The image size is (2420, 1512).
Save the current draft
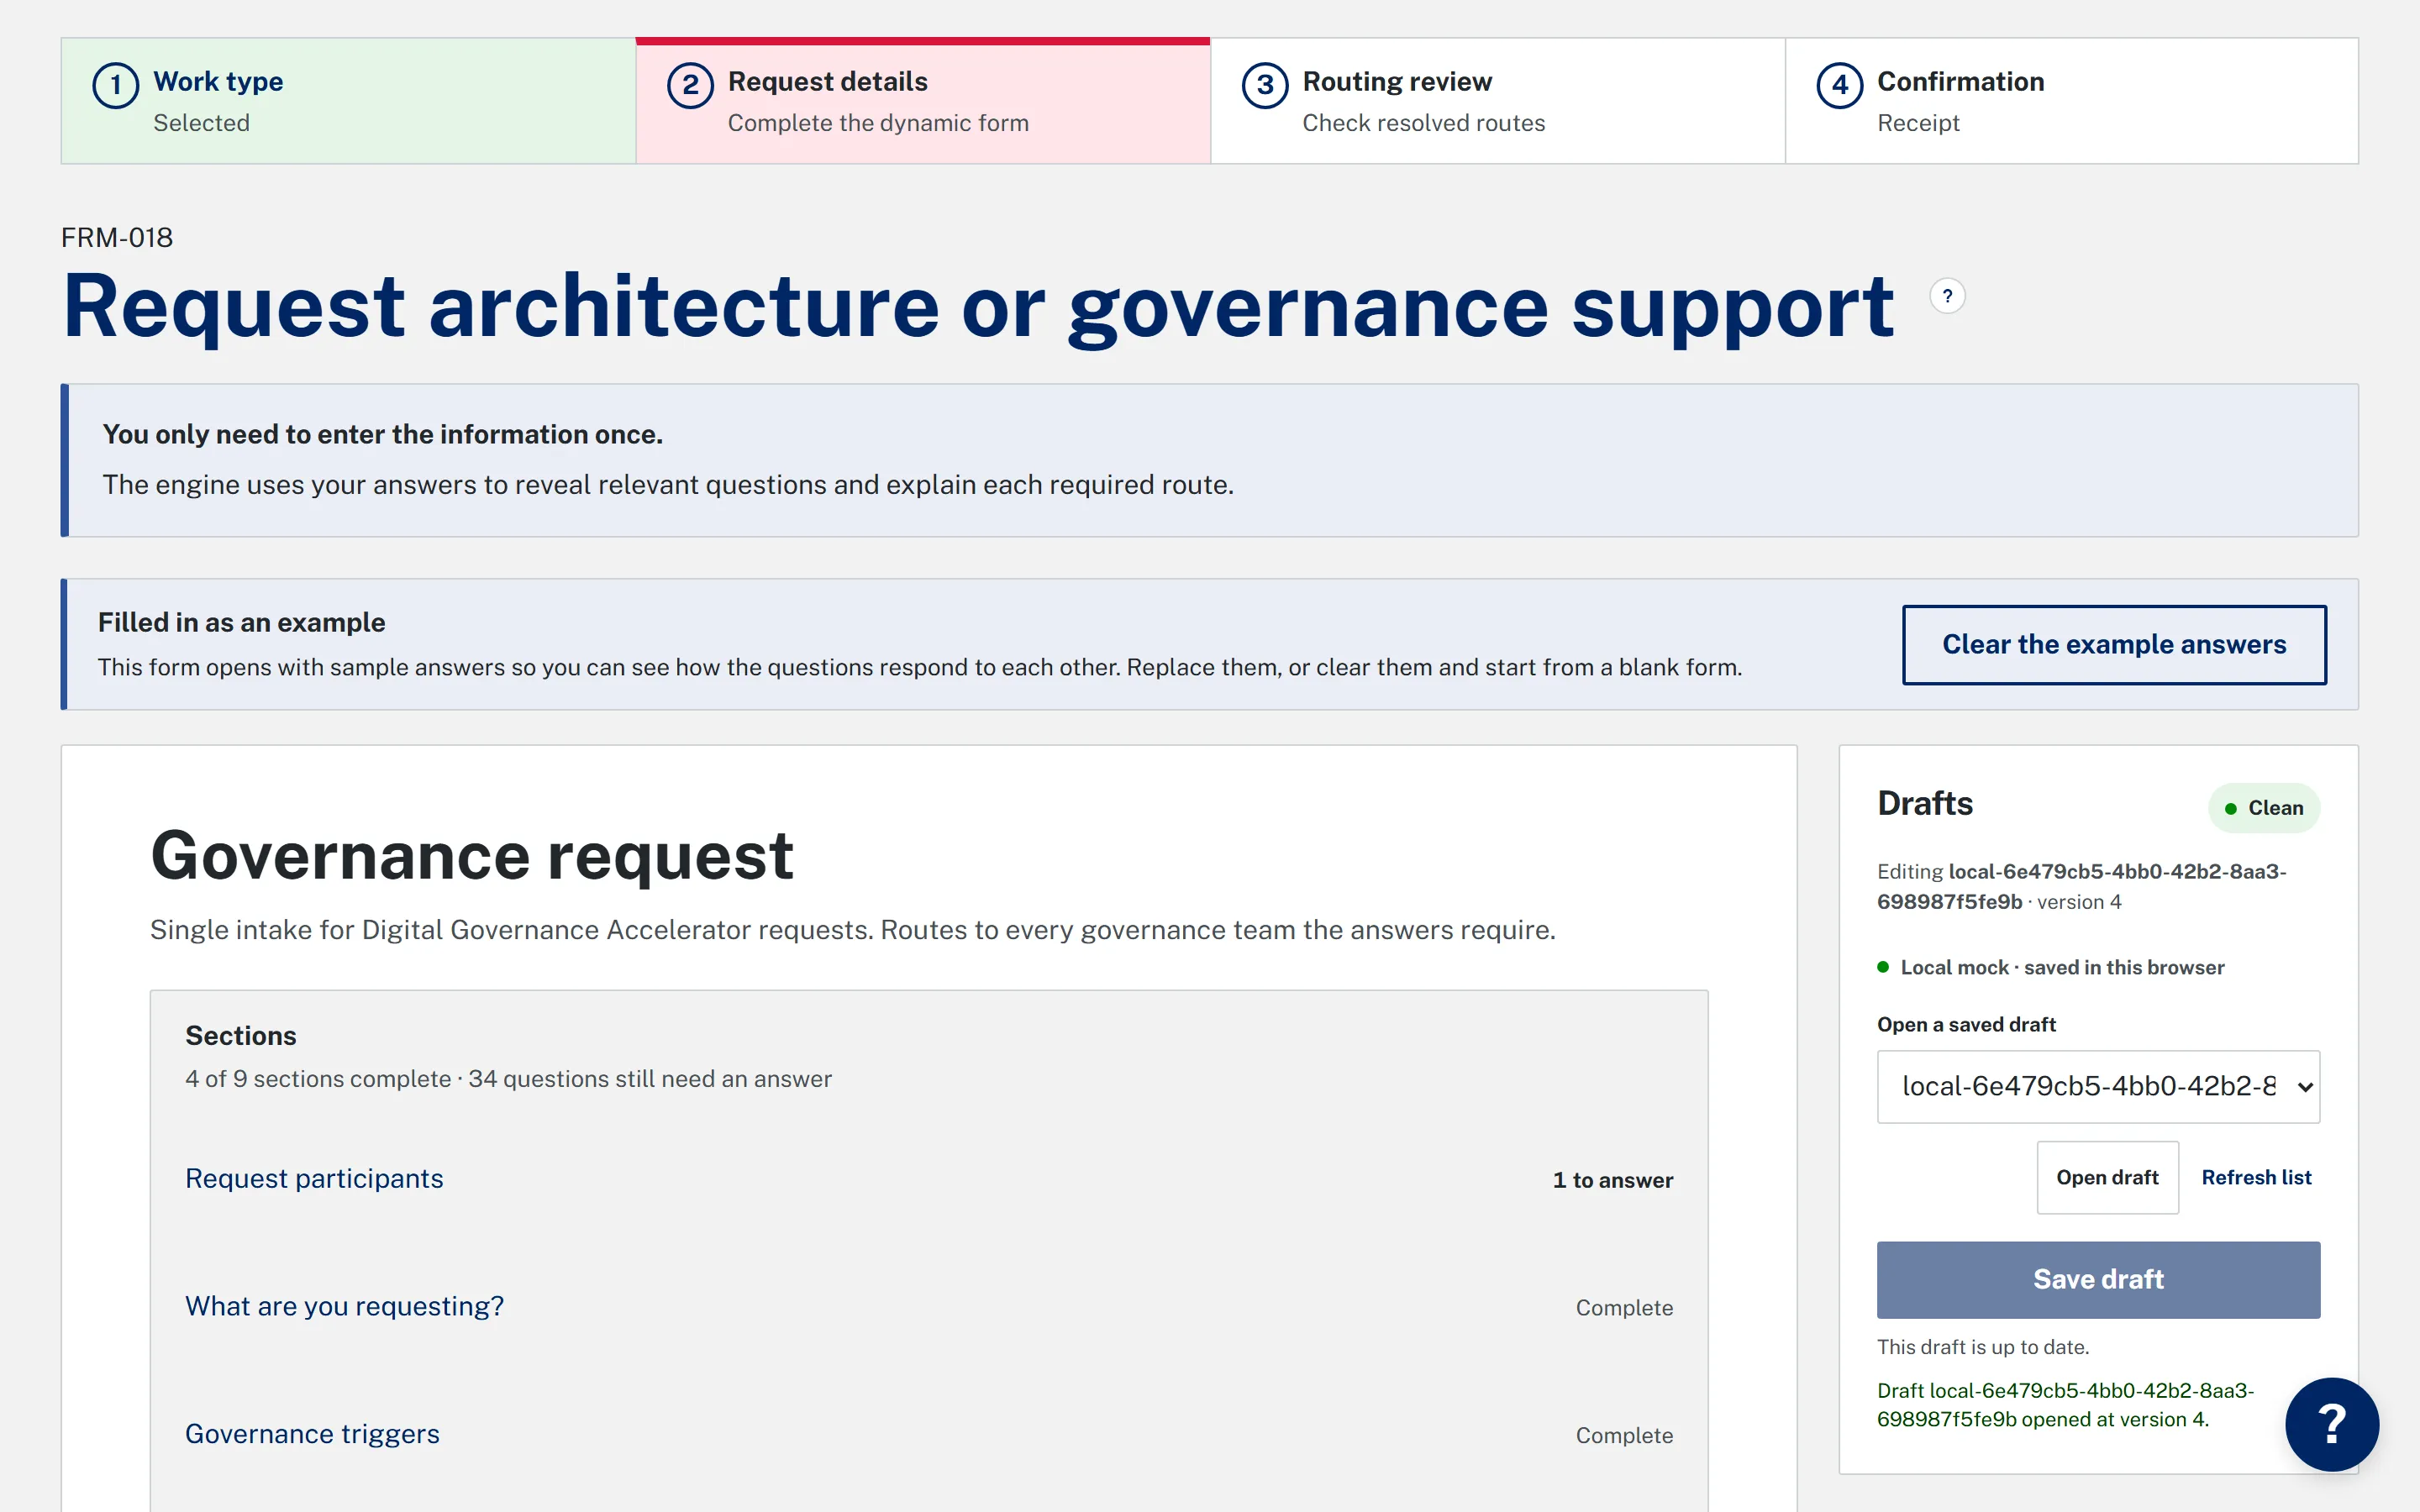[2097, 1279]
